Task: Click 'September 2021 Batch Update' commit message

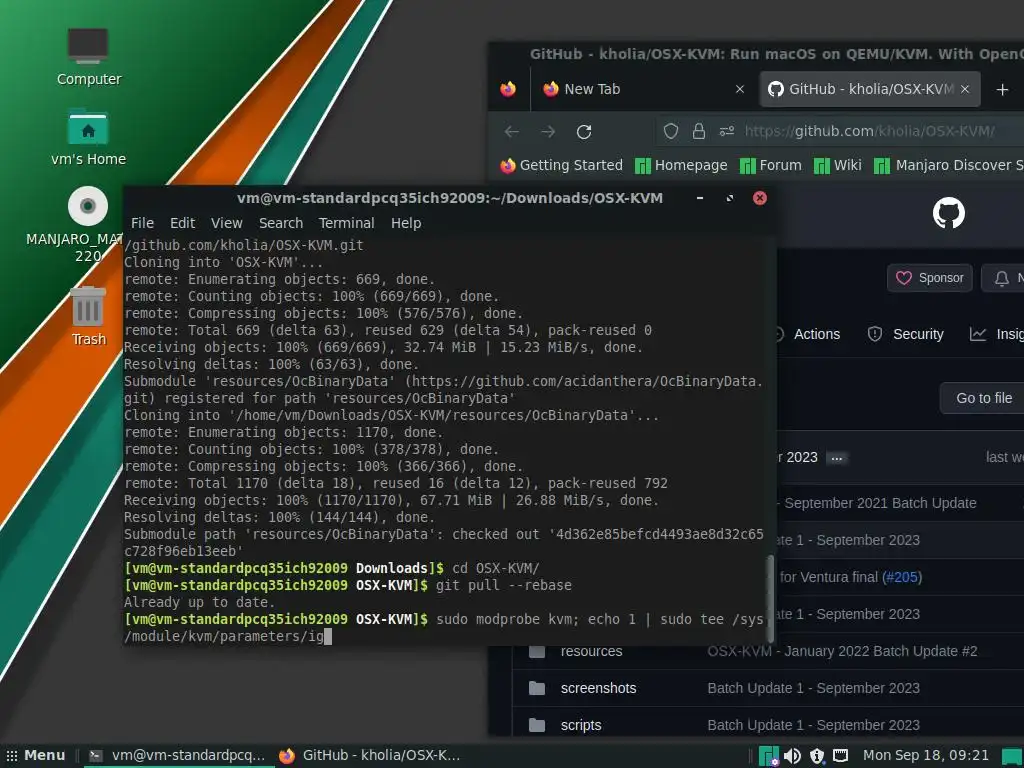Action: click(880, 504)
